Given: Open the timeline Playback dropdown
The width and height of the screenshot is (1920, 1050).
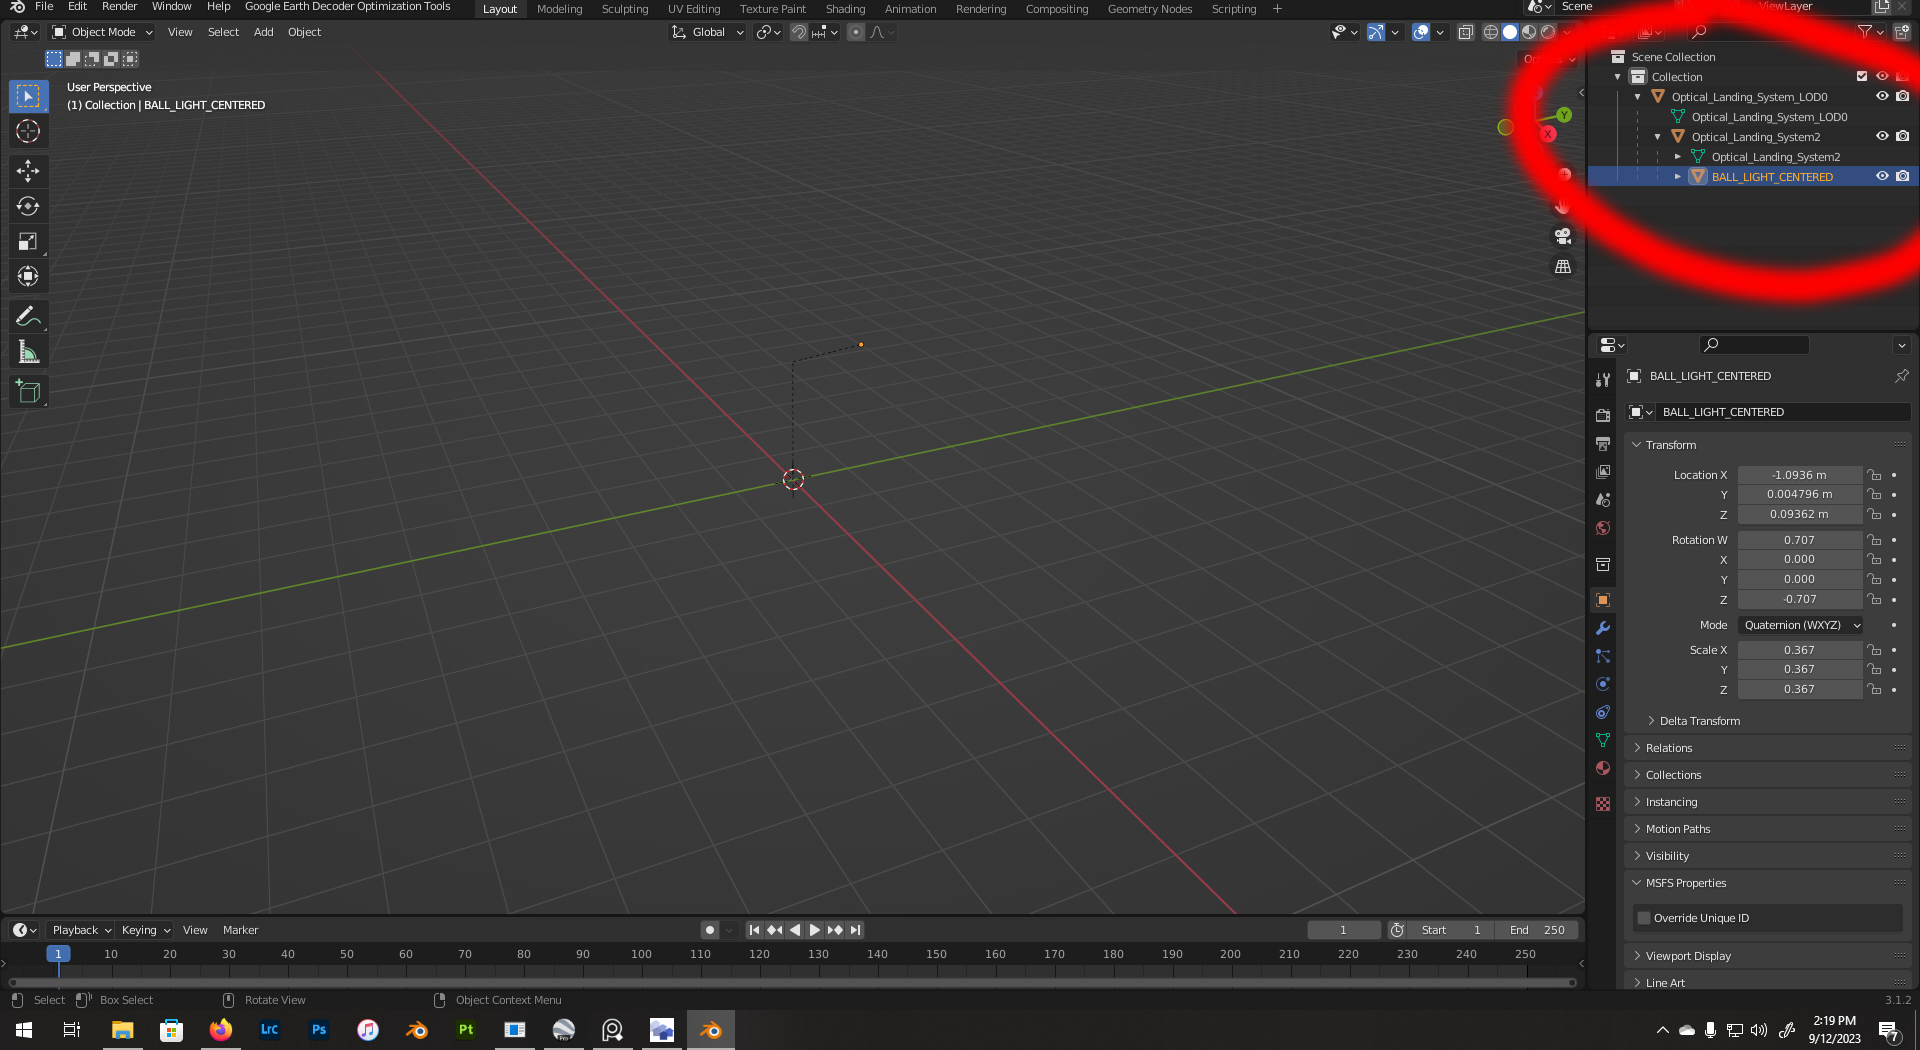Looking at the screenshot, I should click(x=81, y=930).
